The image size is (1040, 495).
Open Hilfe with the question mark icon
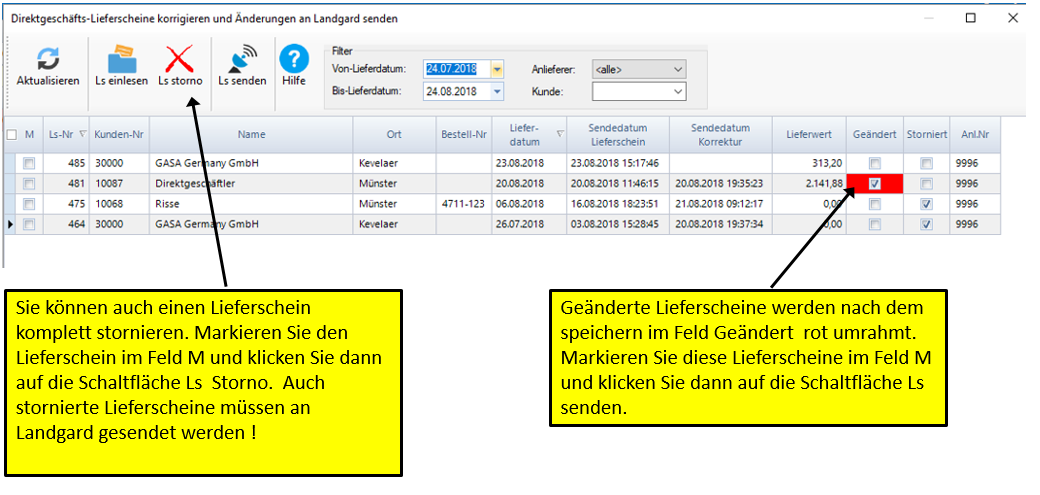(293, 58)
